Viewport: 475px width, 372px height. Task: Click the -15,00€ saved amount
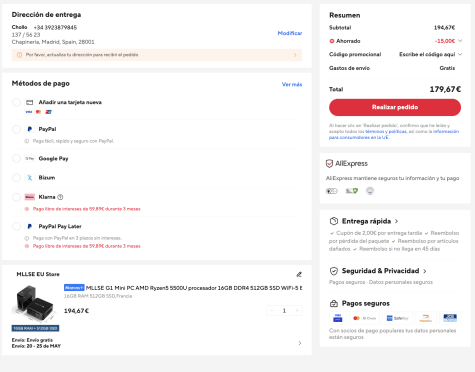tap(445, 41)
